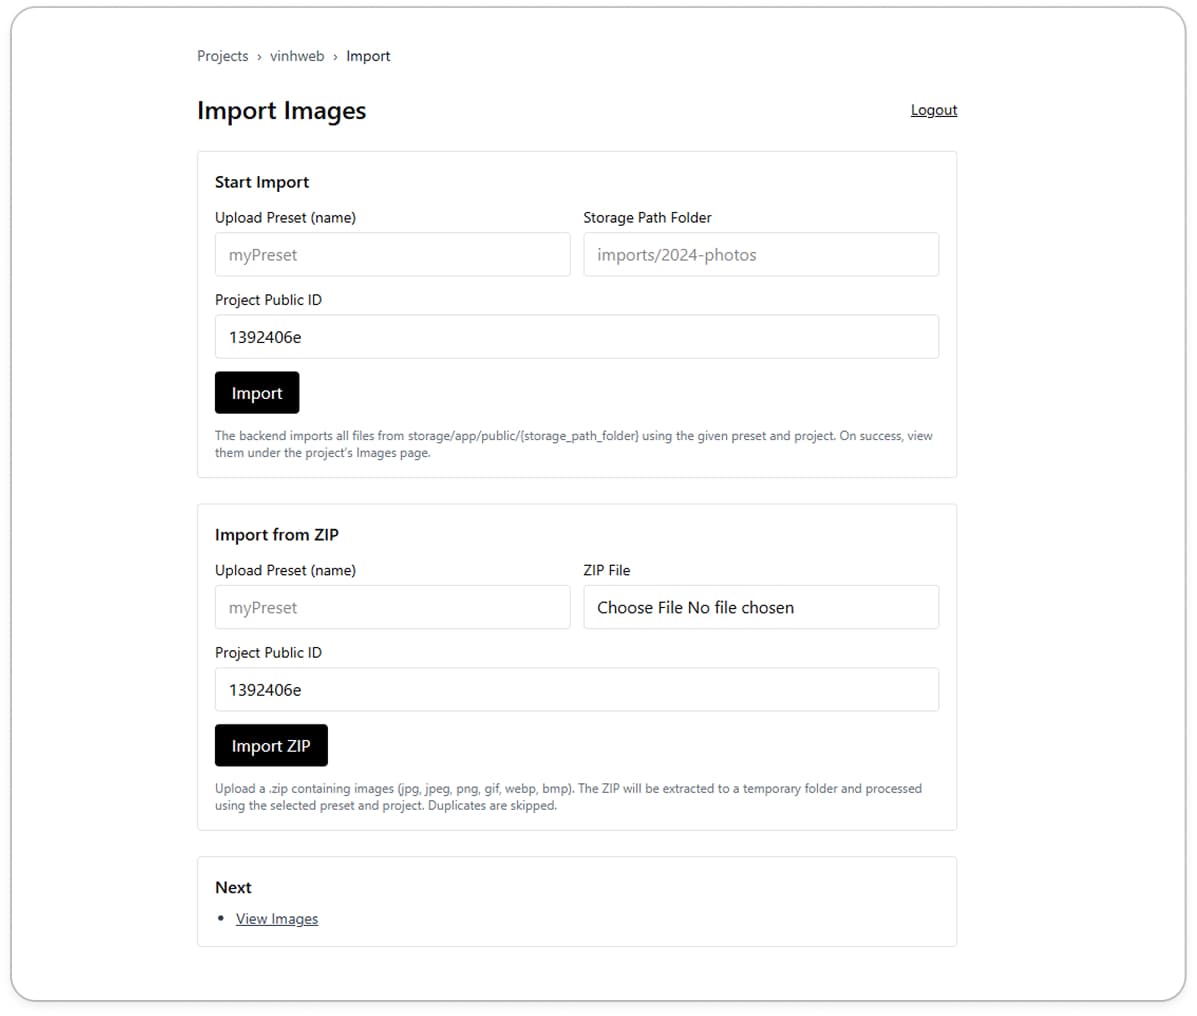Click the Import Images page title
The image size is (1197, 1016).
[x=282, y=111]
